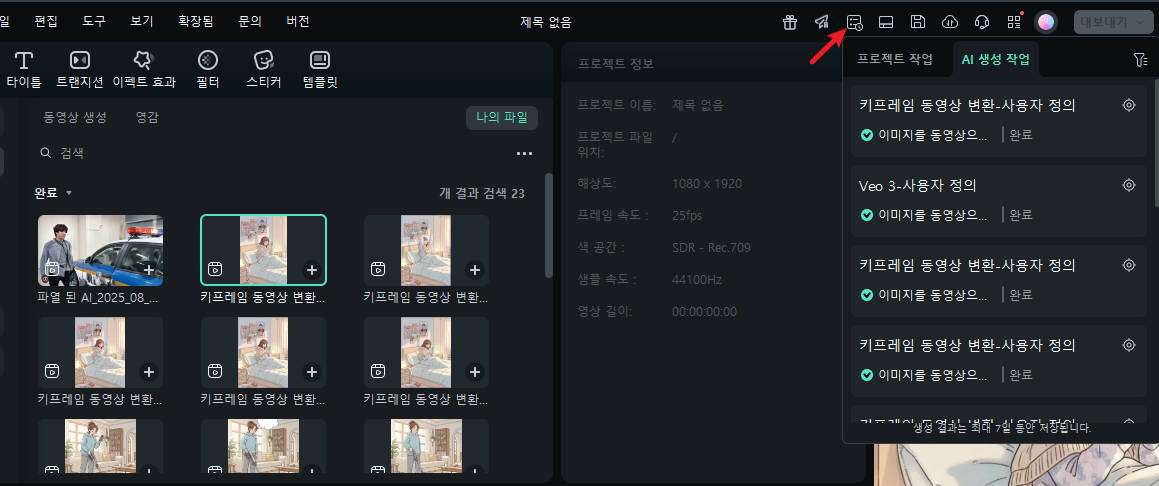Switch to the 동영상 생성 tab
This screenshot has height=486, width=1159.
(x=75, y=117)
